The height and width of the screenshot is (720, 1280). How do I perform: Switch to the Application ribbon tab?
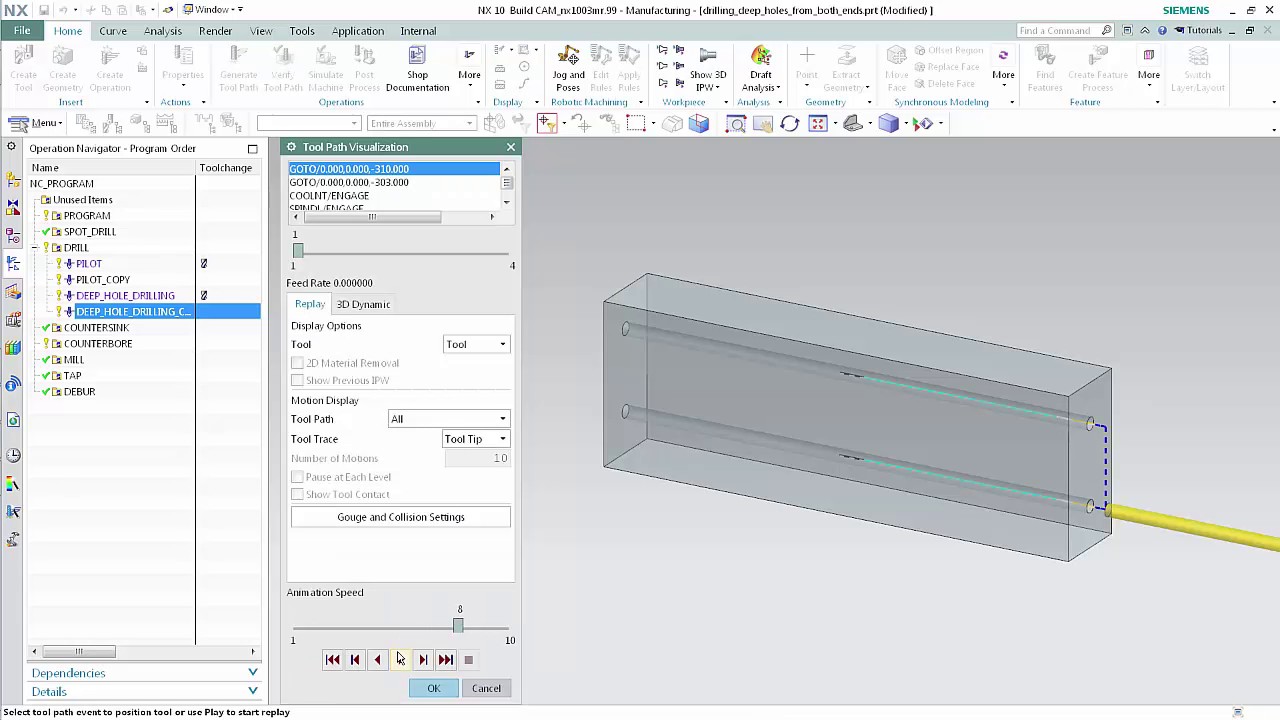click(x=357, y=31)
